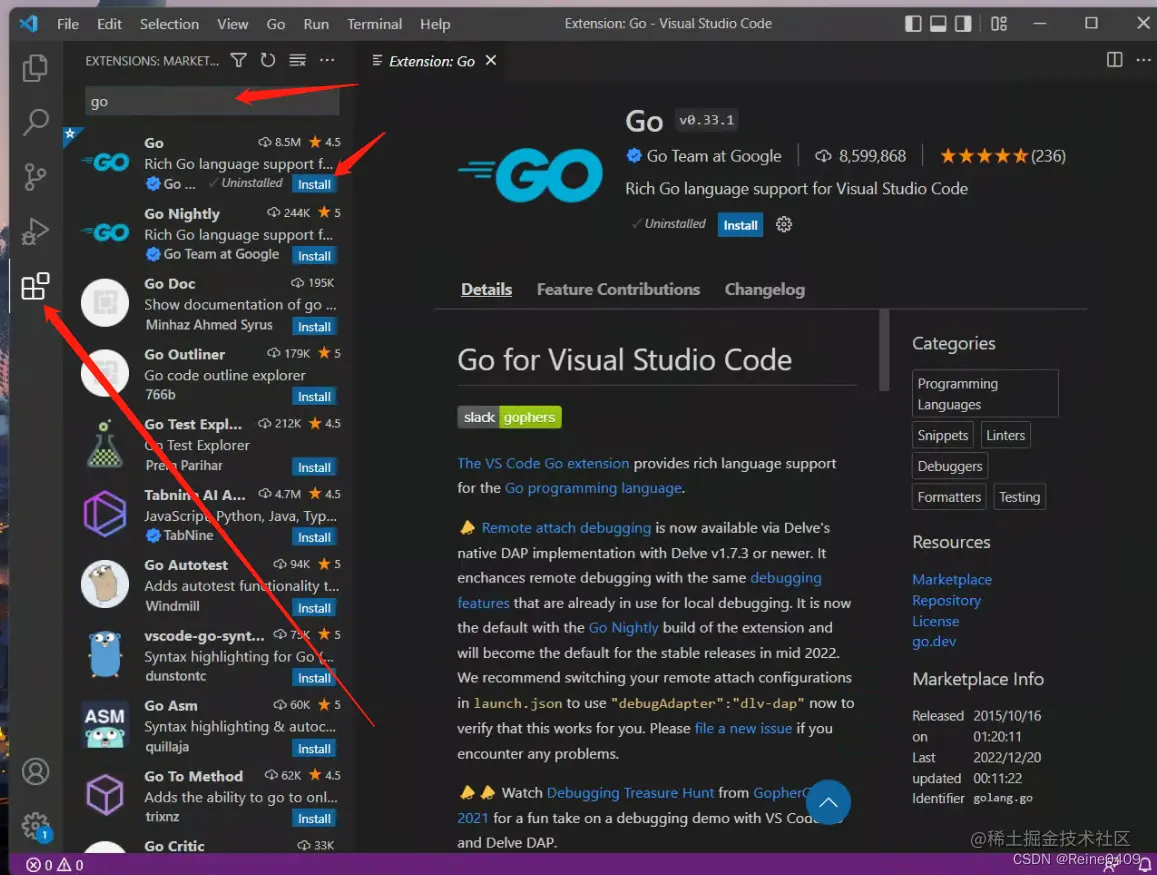Screen dimensions: 1157x875
Task: Open the Run menu
Action: (316, 24)
